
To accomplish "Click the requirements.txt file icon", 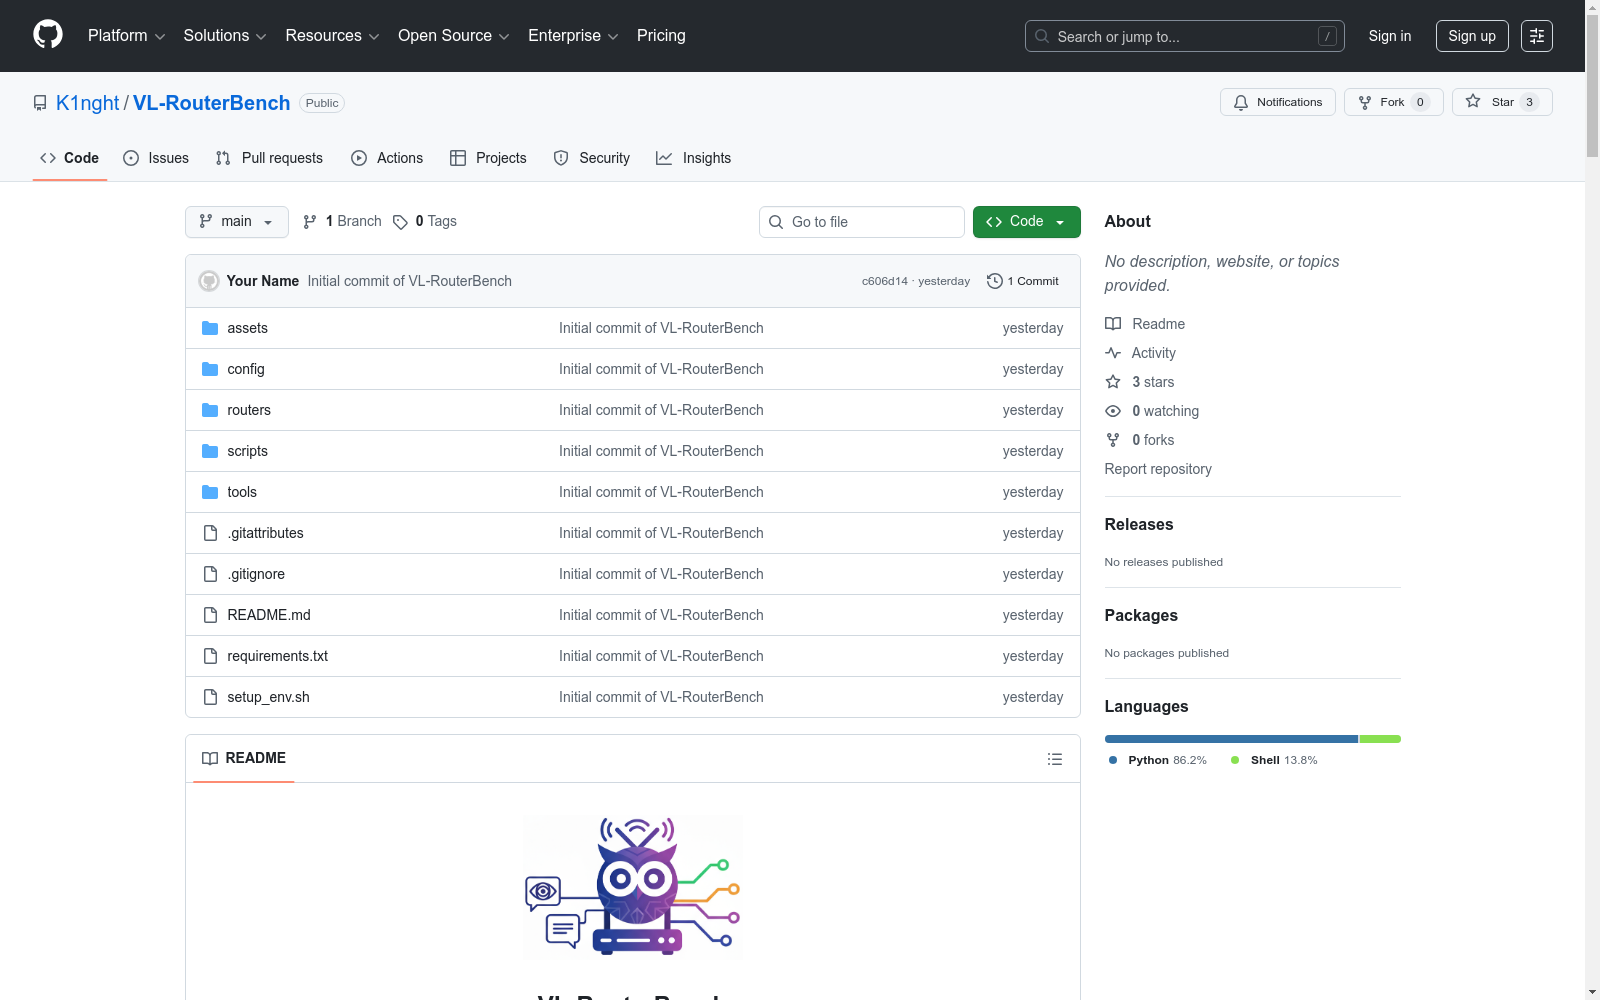I will tap(210, 656).
